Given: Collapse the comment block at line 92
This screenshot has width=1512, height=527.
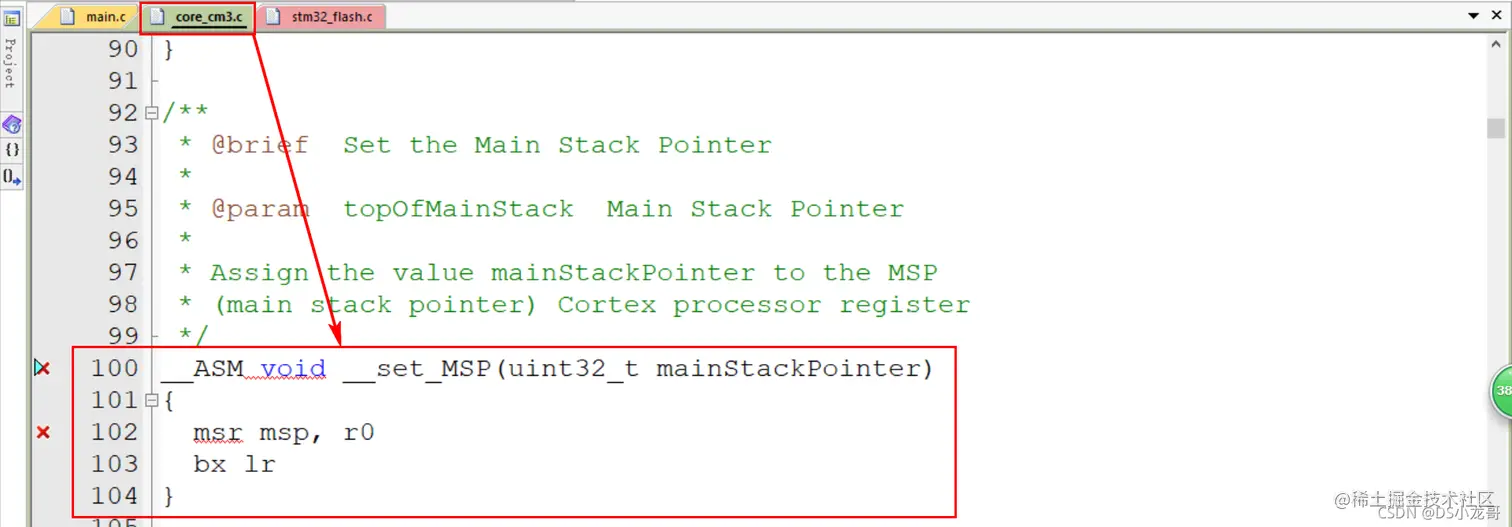Looking at the screenshot, I should click(152, 113).
